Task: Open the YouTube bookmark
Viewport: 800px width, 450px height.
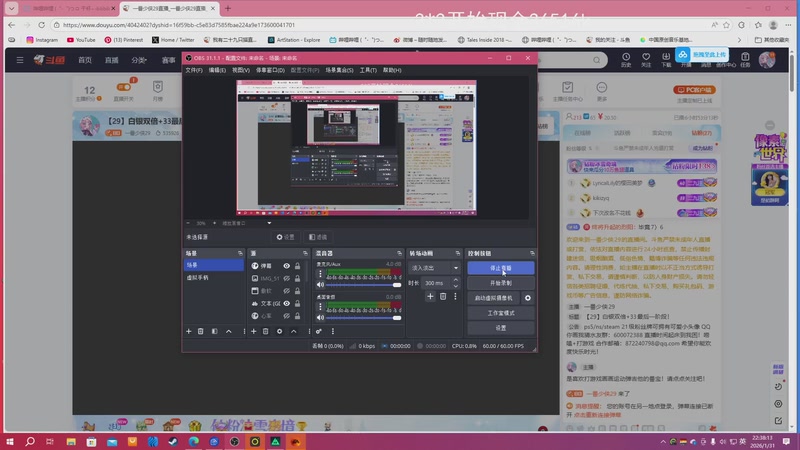Action: click(81, 39)
